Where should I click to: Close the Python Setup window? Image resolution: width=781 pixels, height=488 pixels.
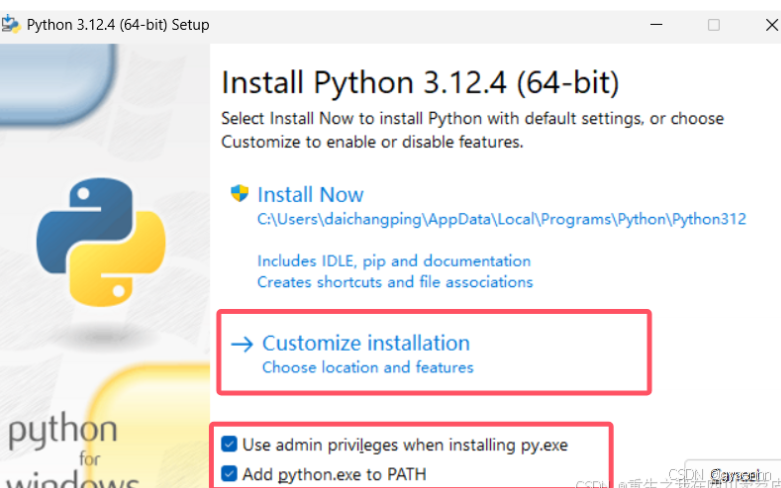(772, 24)
